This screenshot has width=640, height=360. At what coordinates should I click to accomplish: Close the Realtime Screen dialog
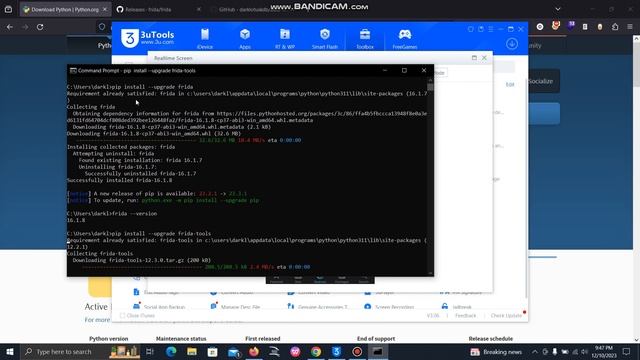484,58
